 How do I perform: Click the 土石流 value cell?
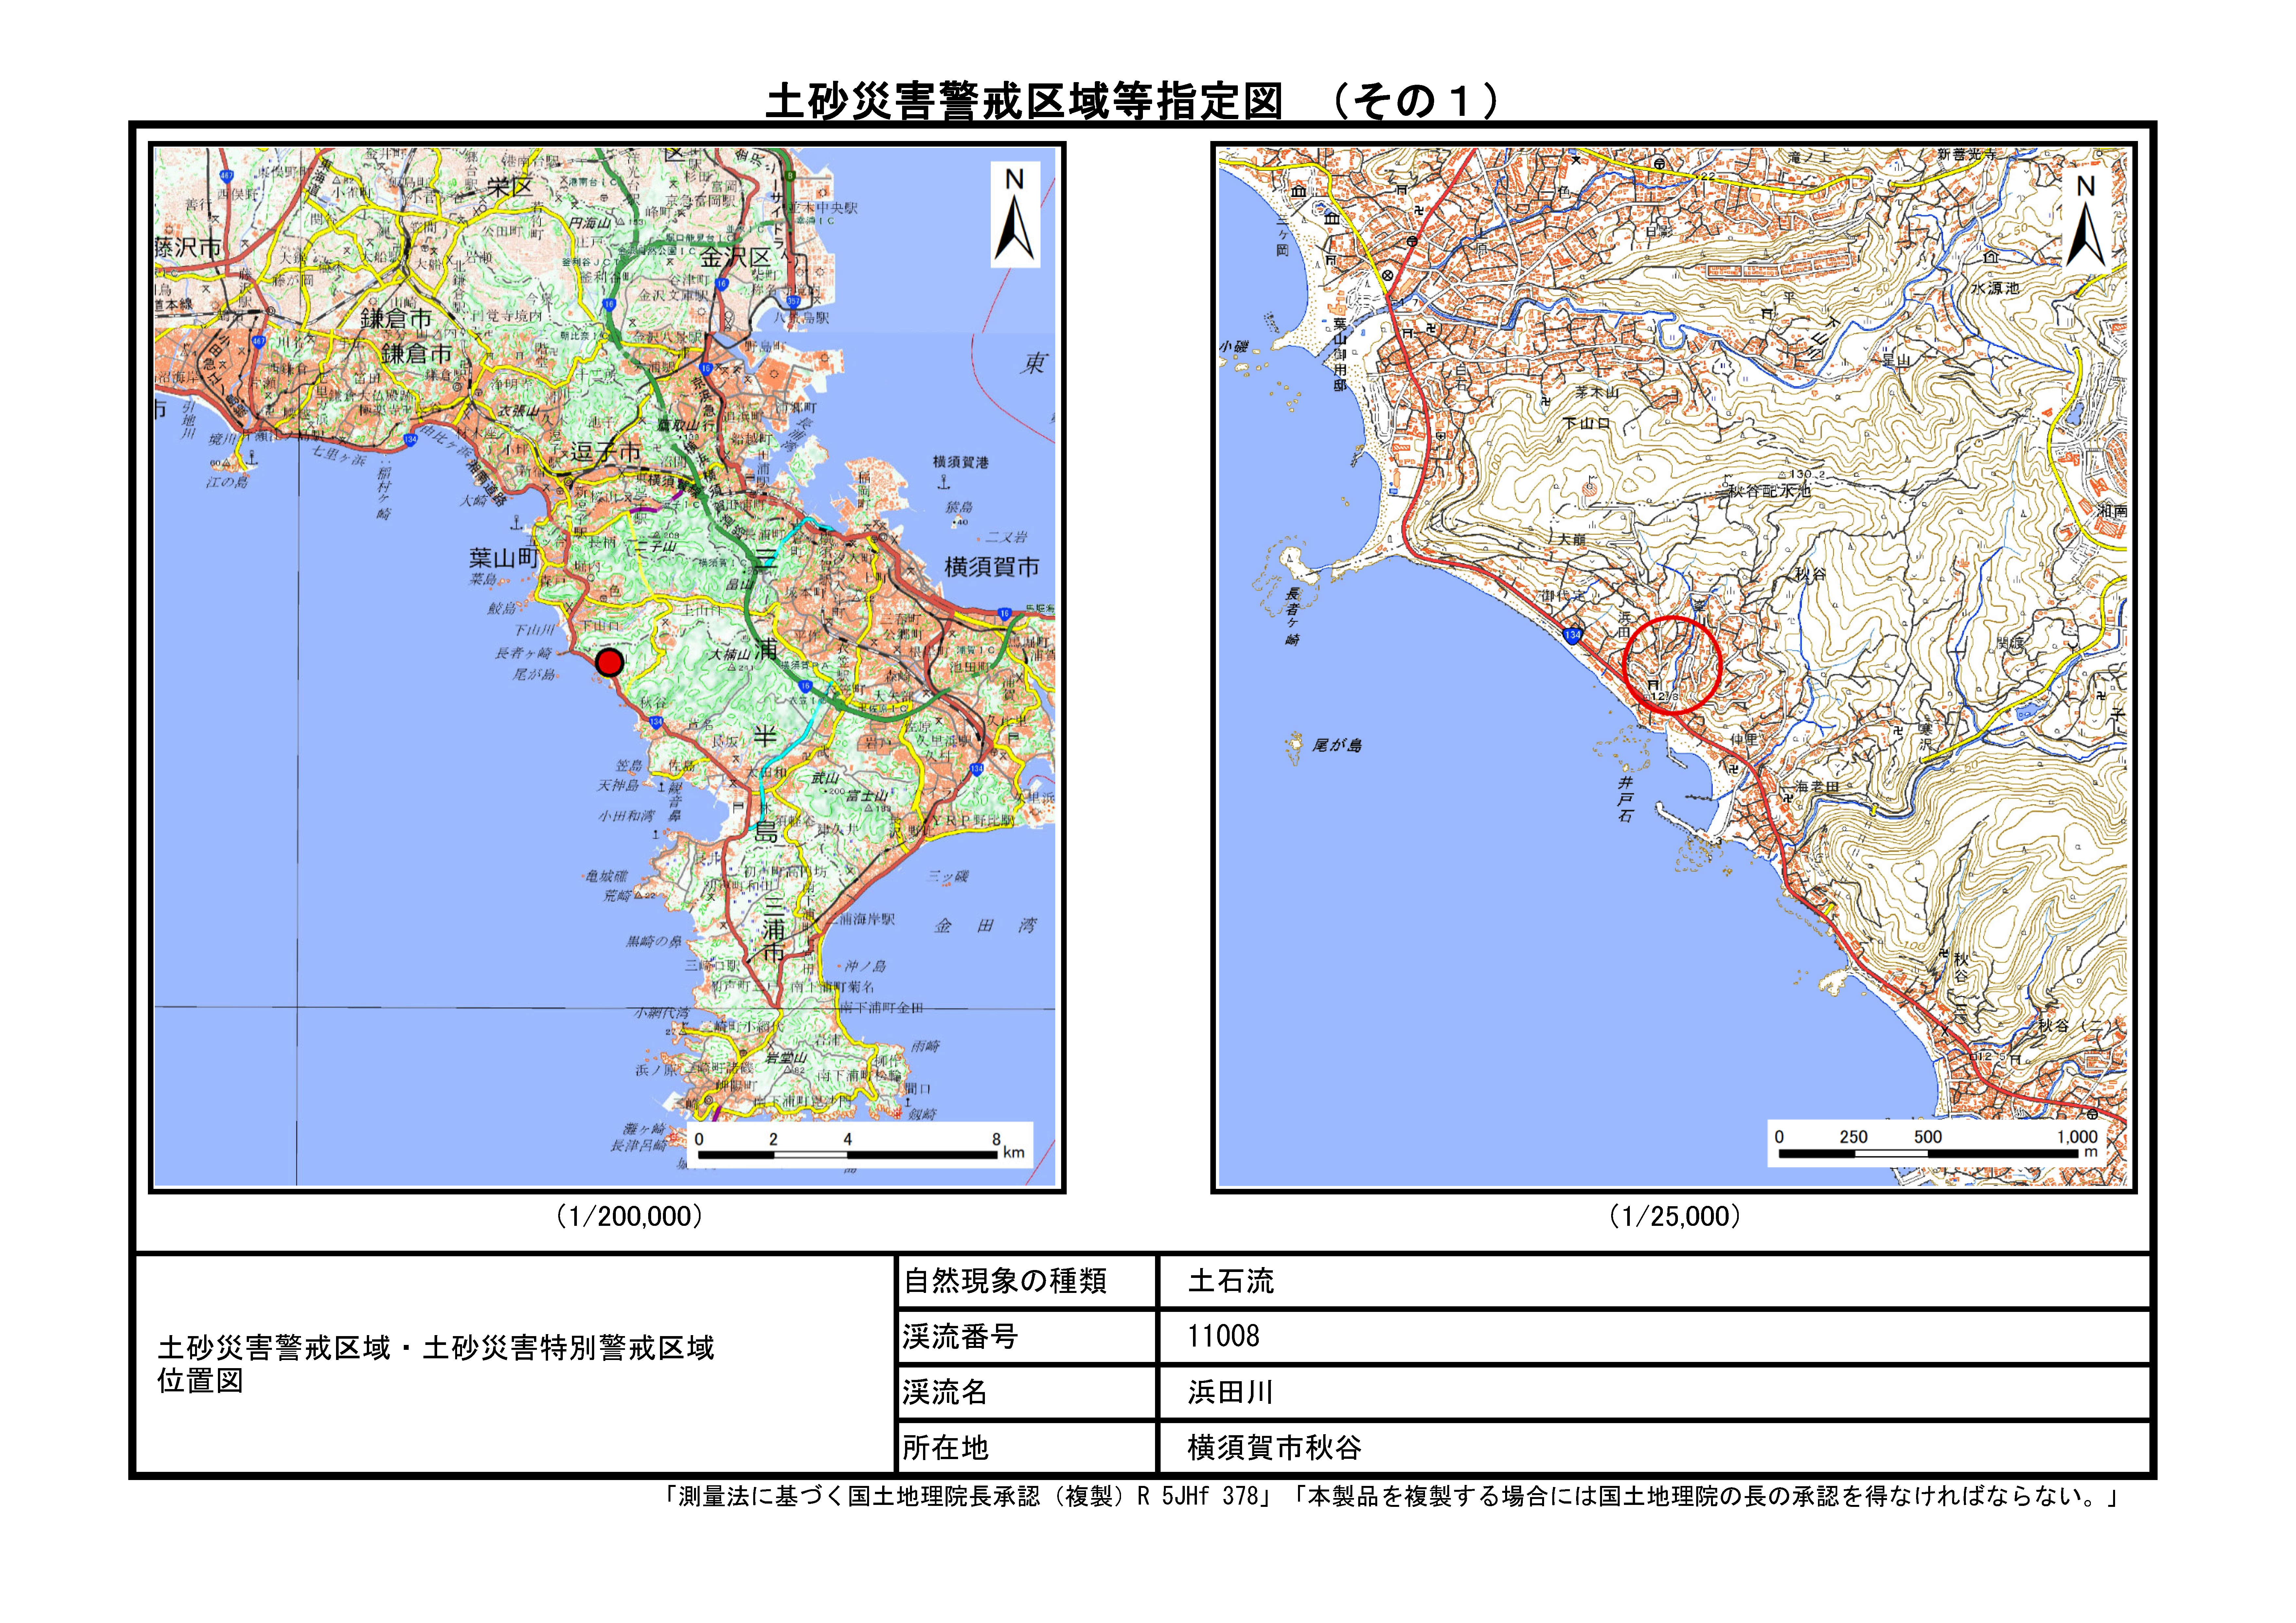tap(1231, 1281)
